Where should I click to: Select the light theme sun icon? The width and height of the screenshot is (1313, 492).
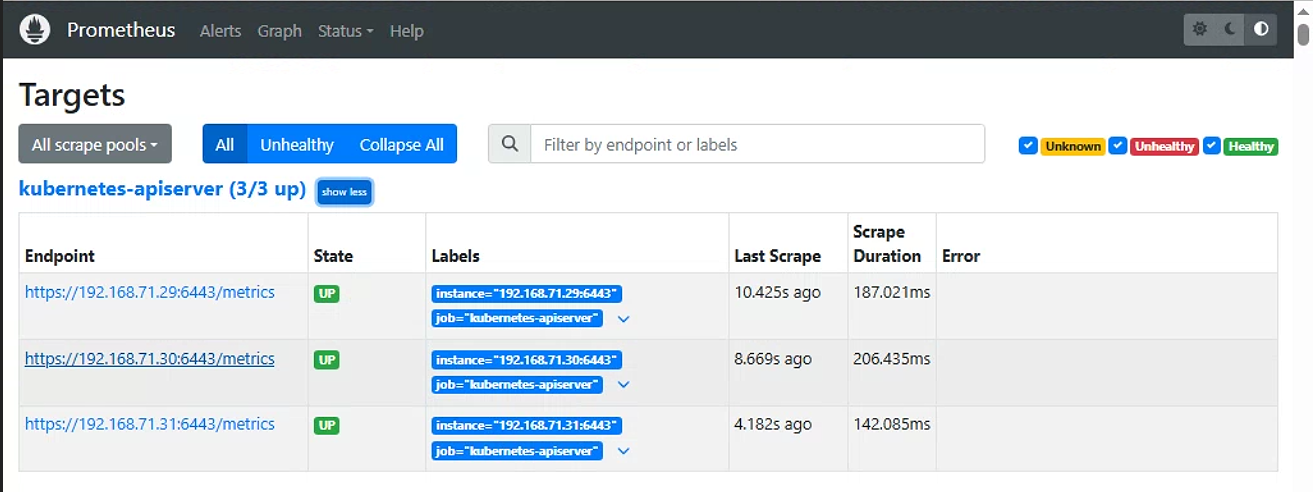1200,29
